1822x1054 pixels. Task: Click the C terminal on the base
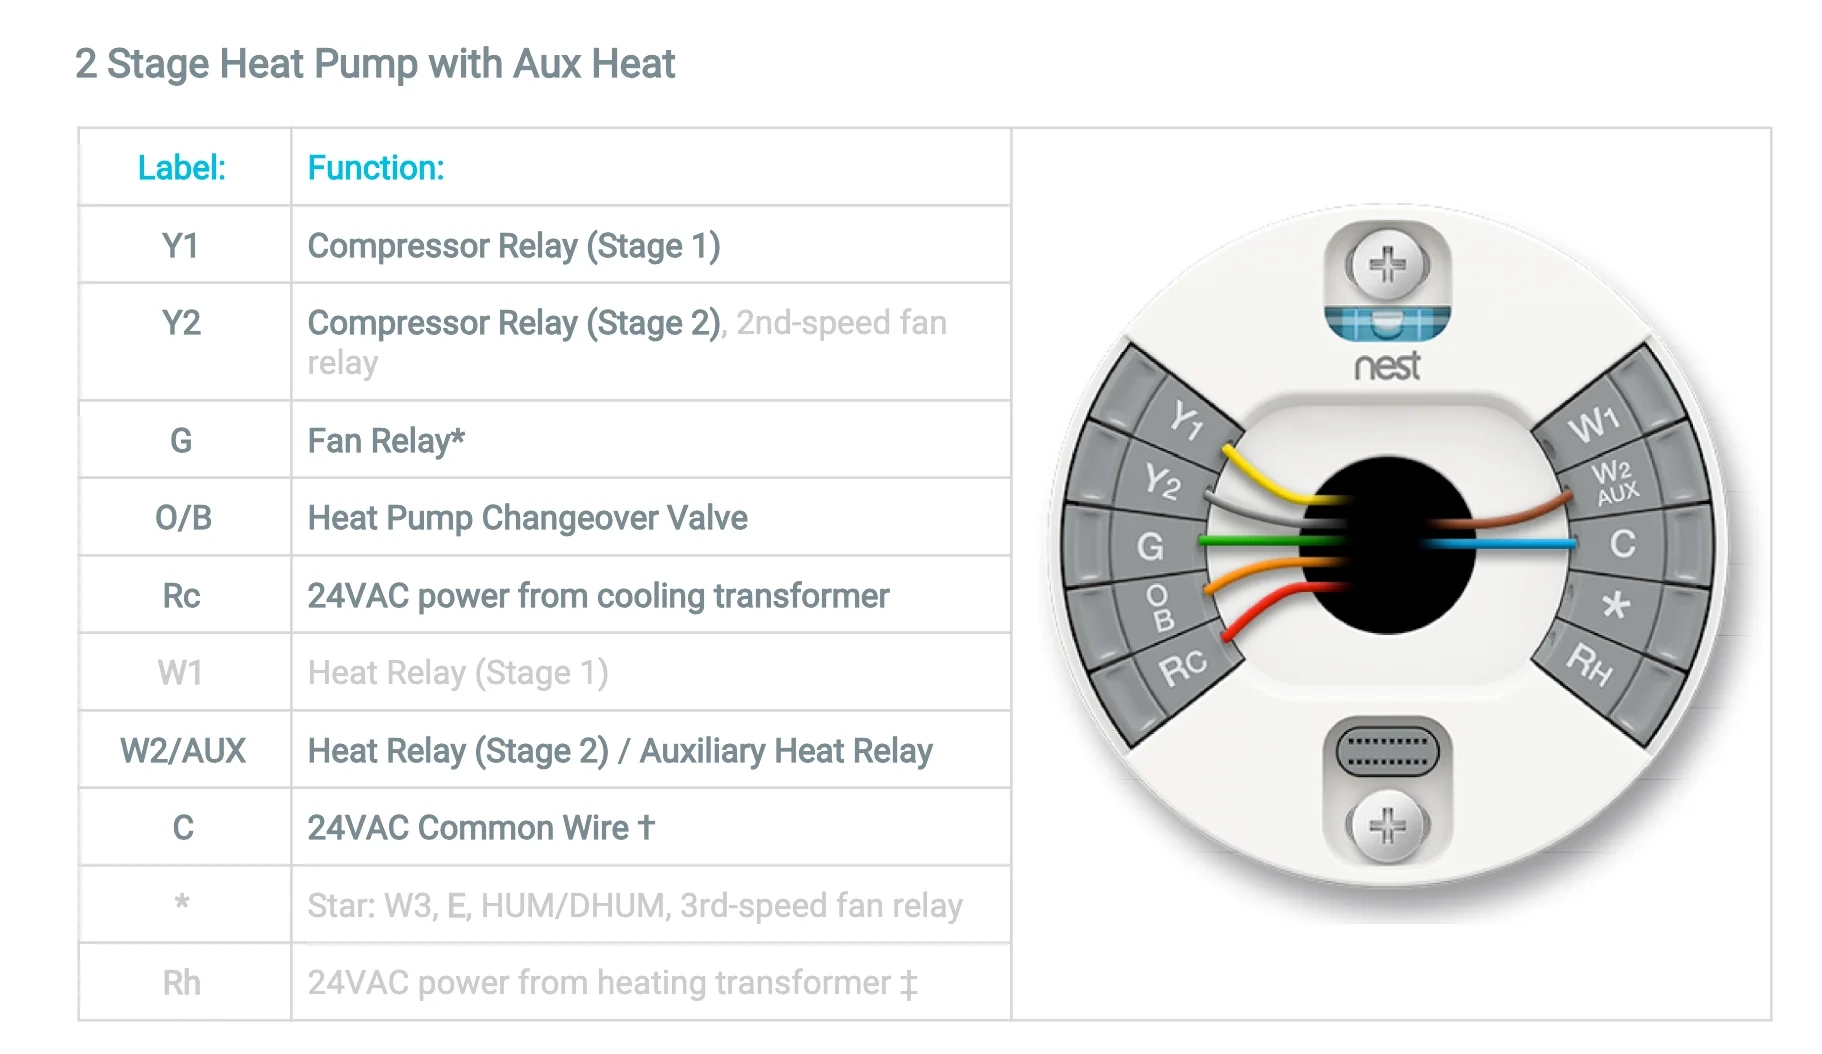[1622, 544]
